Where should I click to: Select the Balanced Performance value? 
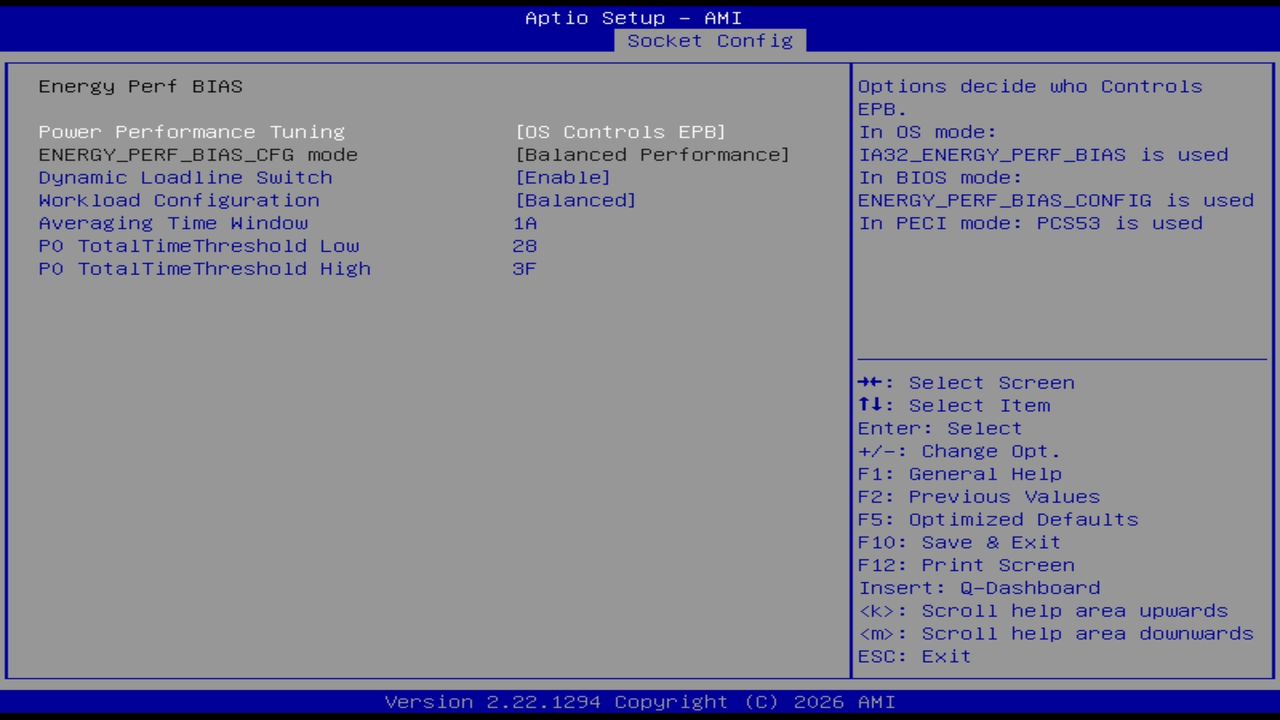pyautogui.click(x=652, y=154)
